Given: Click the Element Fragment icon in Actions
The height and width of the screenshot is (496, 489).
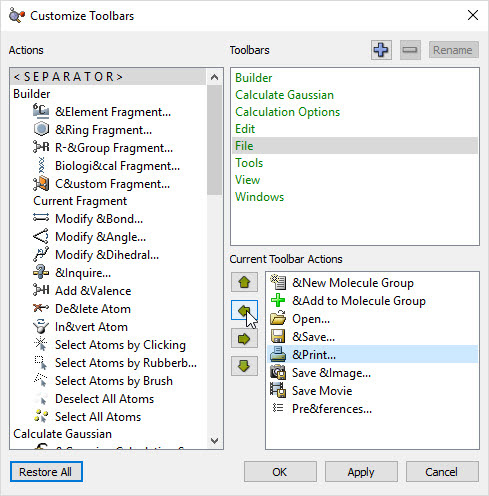Looking at the screenshot, I should [41, 111].
